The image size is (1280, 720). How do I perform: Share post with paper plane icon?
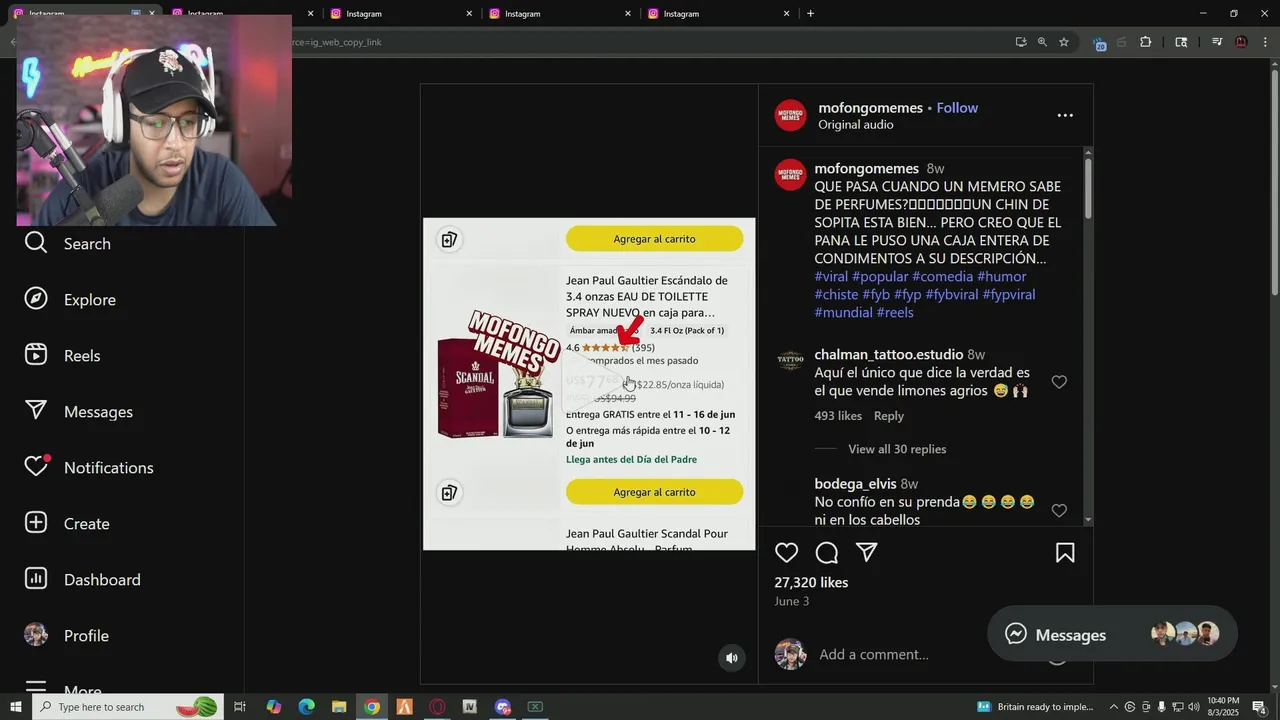tap(867, 552)
